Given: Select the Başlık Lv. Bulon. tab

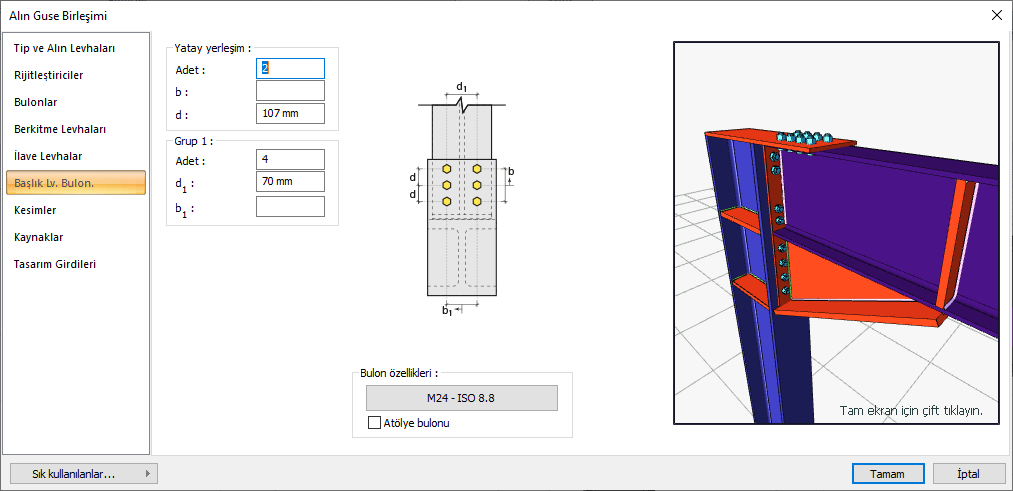Looking at the screenshot, I should point(76,183).
